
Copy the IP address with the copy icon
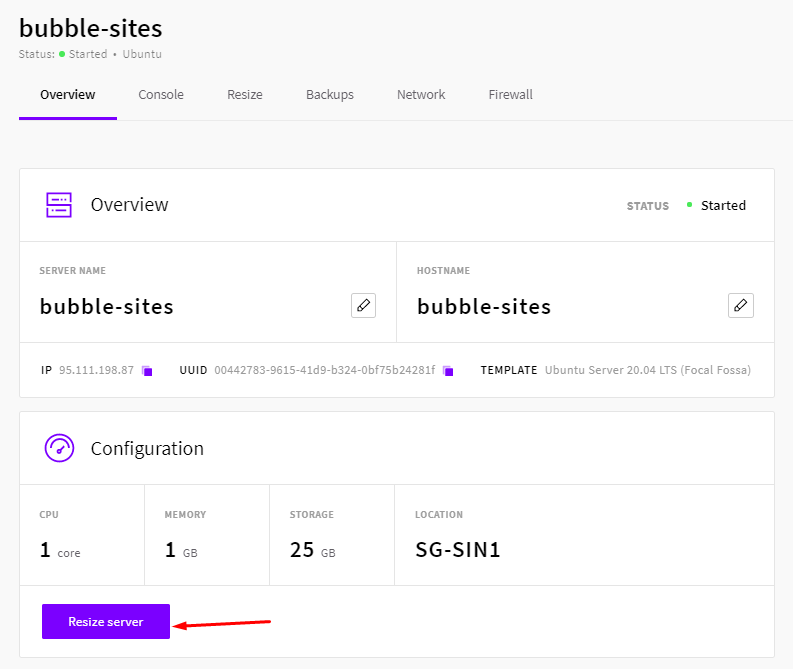pyautogui.click(x=147, y=371)
